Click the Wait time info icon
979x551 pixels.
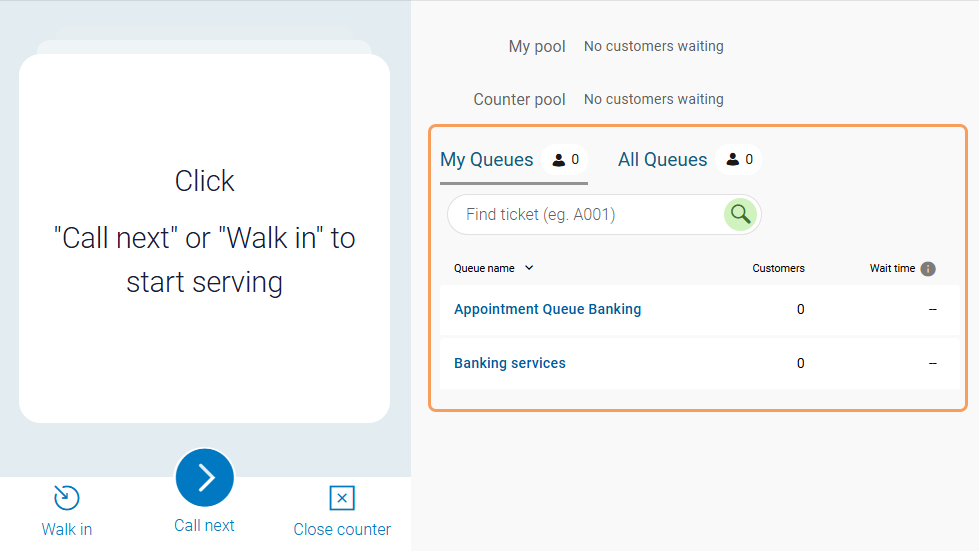(x=928, y=269)
